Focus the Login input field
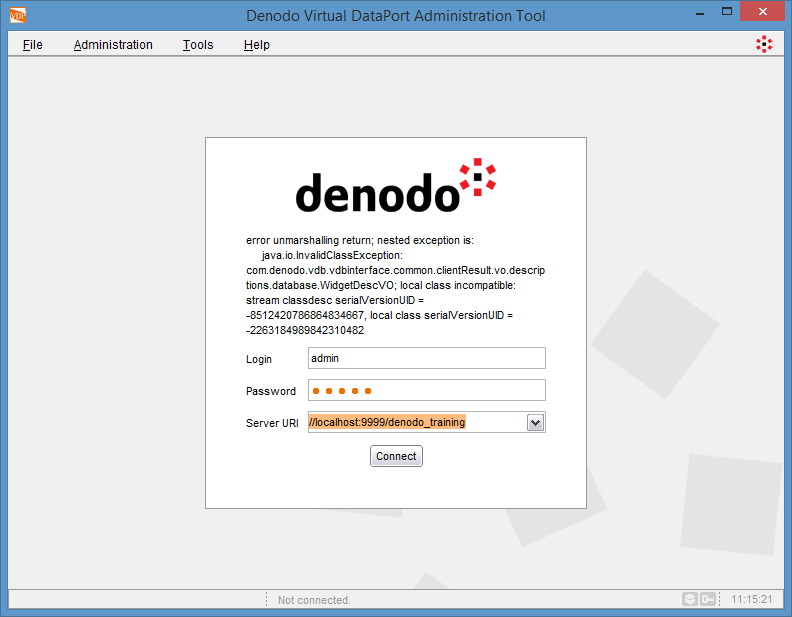792x617 pixels. tap(427, 358)
